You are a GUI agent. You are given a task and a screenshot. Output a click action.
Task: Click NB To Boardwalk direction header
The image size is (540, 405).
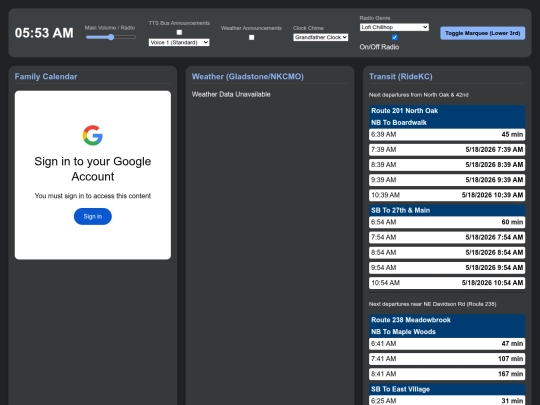coord(447,123)
